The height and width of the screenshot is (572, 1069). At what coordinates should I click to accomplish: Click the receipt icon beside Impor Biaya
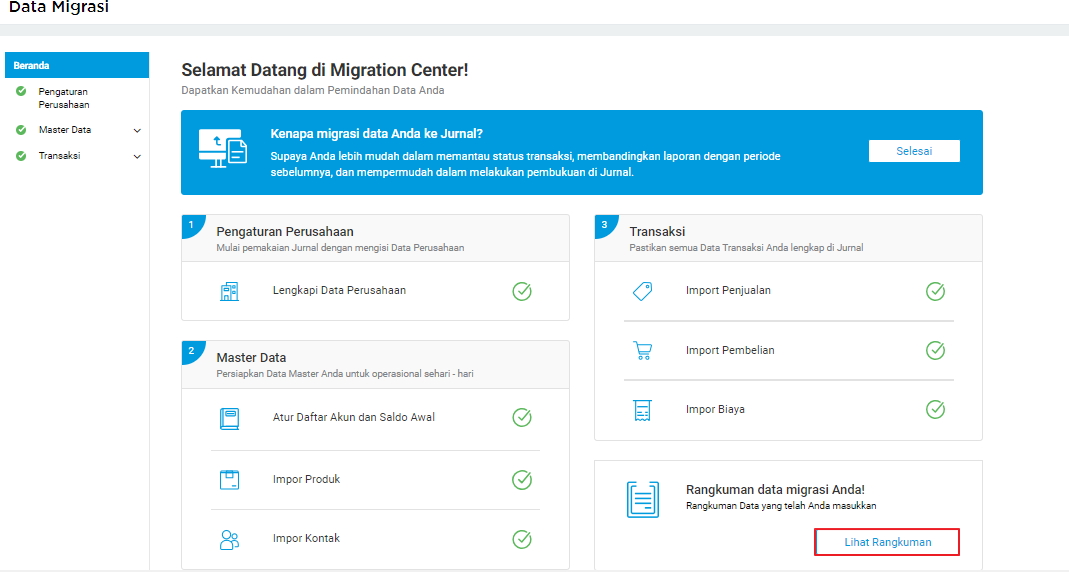coord(642,410)
